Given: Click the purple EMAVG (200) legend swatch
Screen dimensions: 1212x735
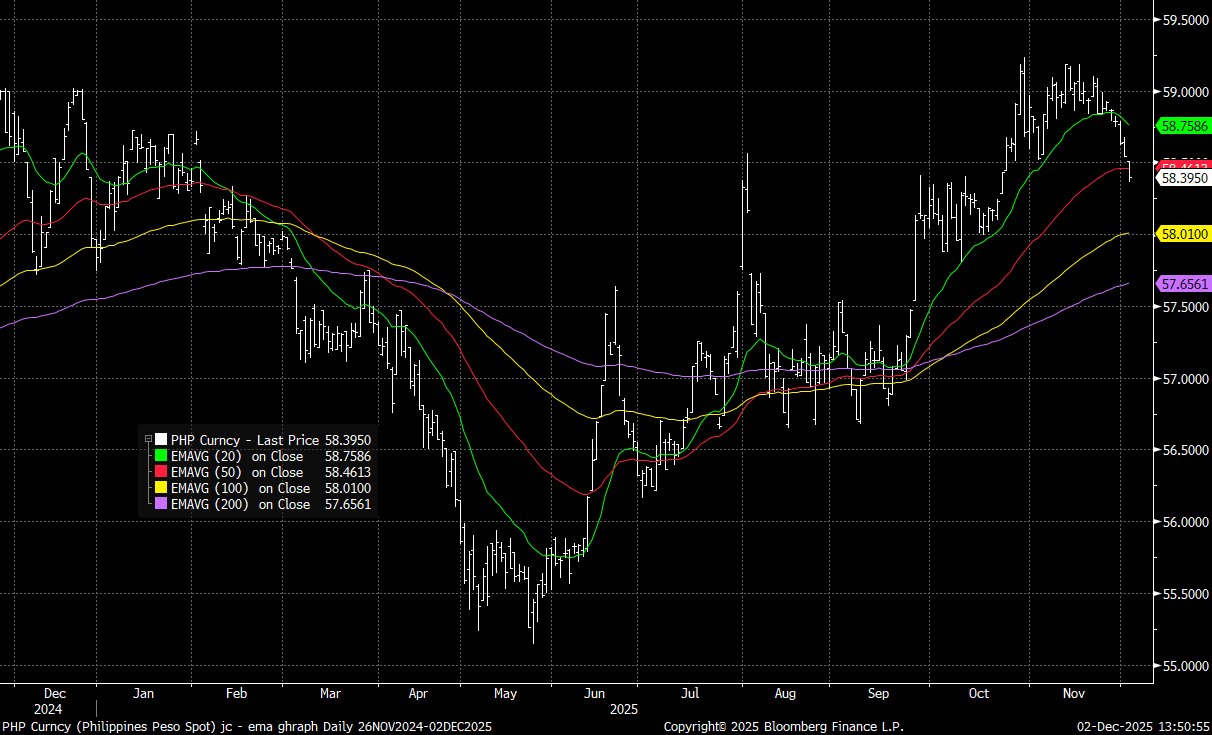Looking at the screenshot, I should 160,504.
